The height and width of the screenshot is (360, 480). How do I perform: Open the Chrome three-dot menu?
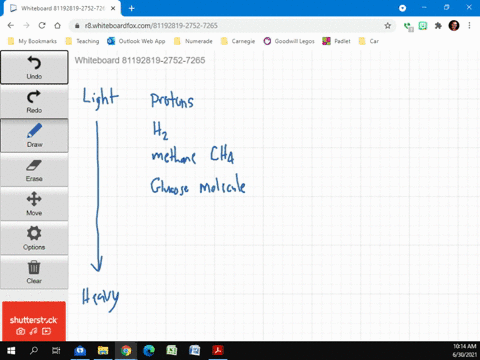point(469,26)
